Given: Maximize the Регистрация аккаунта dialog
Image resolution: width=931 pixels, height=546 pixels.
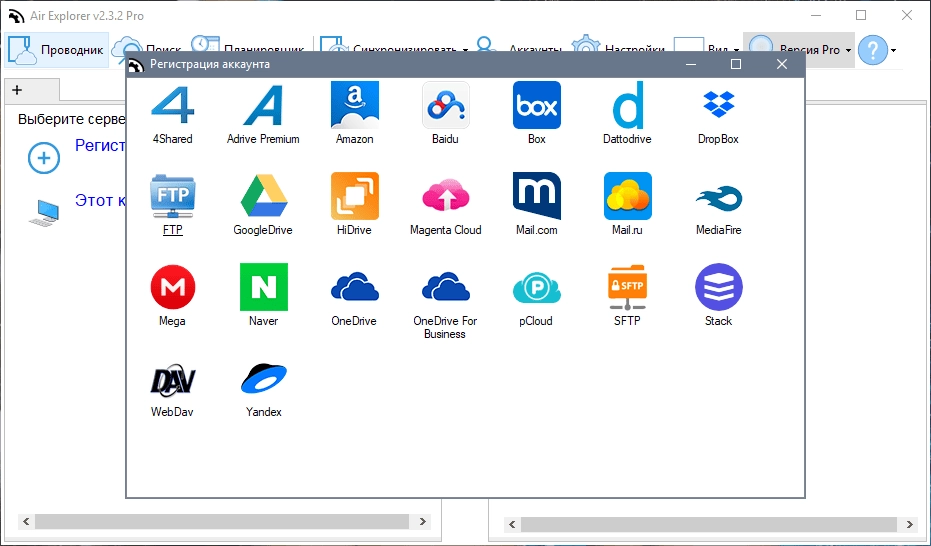Looking at the screenshot, I should (x=736, y=64).
